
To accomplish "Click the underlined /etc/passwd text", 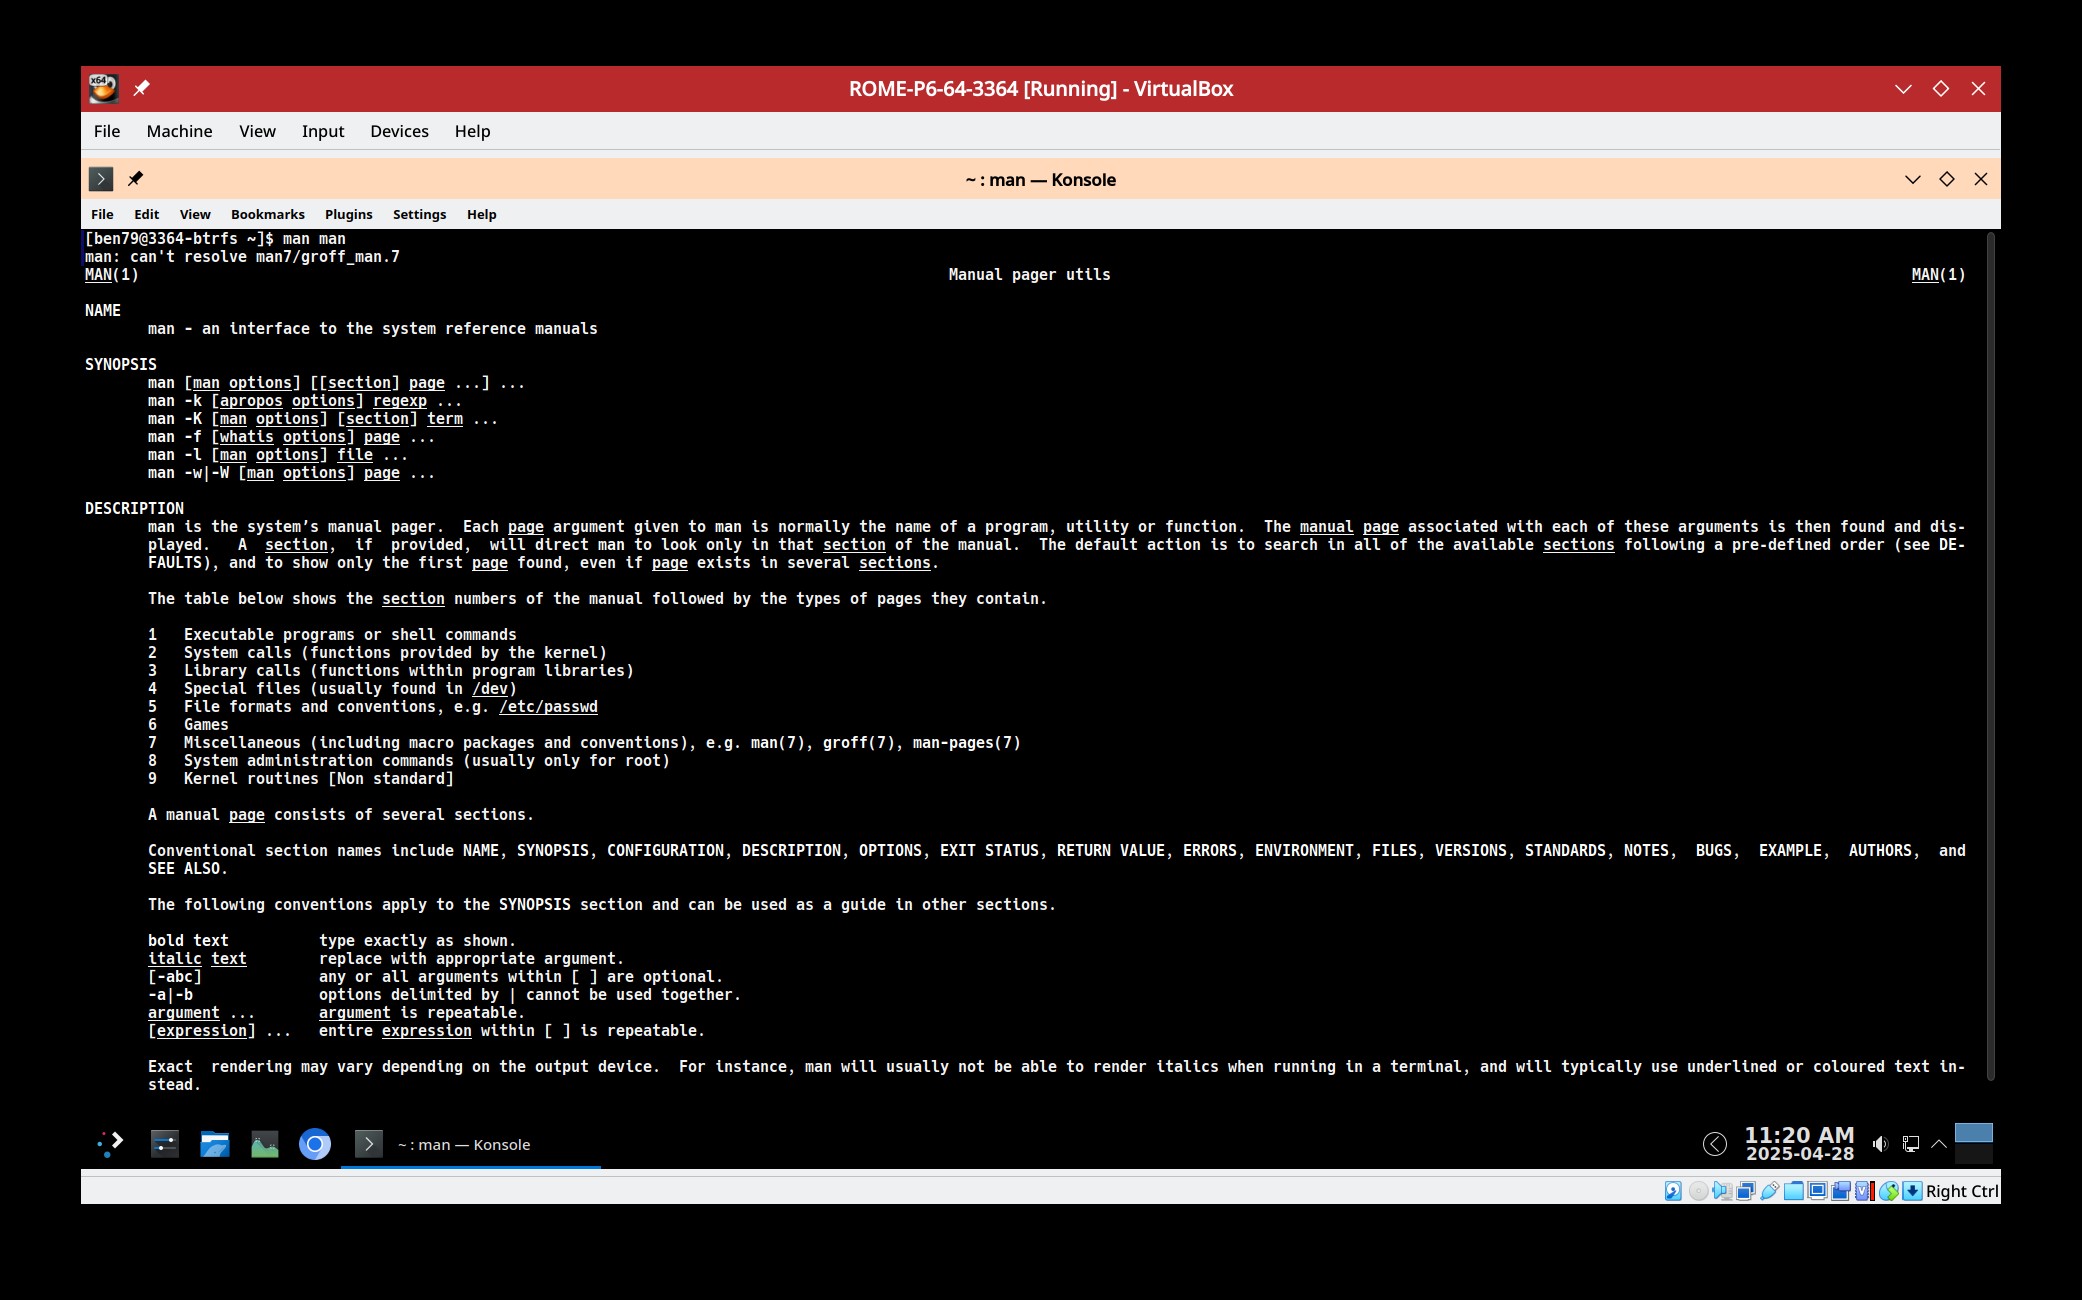I will (x=548, y=707).
